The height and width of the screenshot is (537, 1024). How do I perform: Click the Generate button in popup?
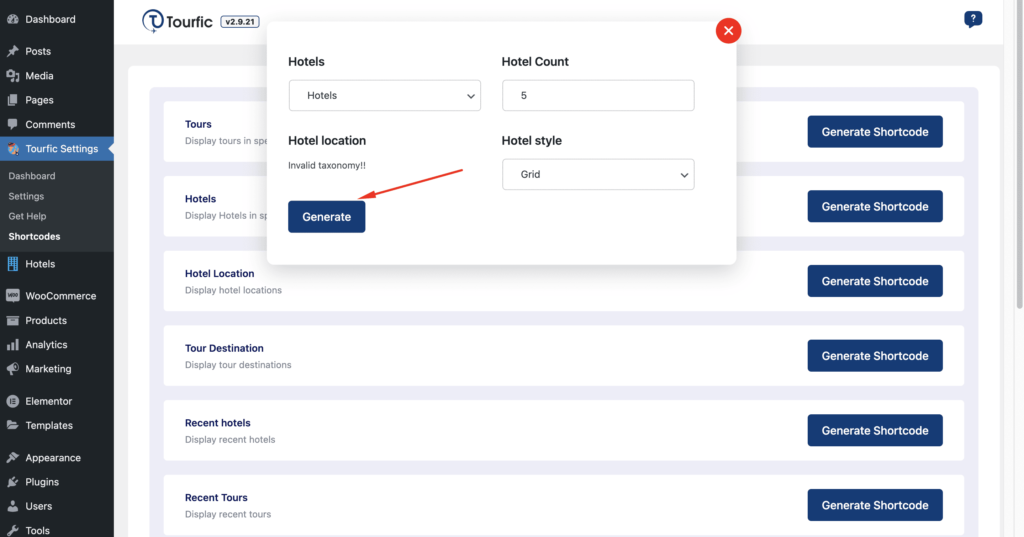coord(327,217)
